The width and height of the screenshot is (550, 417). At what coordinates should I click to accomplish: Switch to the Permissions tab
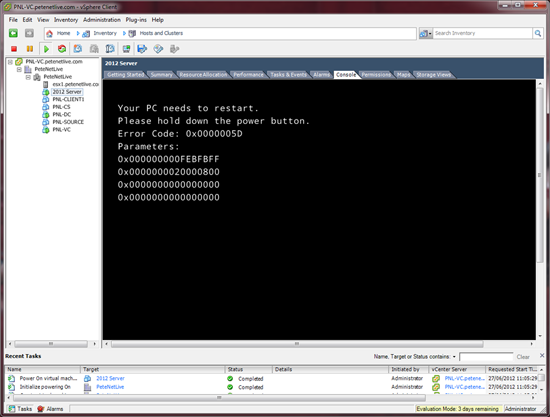[376, 74]
